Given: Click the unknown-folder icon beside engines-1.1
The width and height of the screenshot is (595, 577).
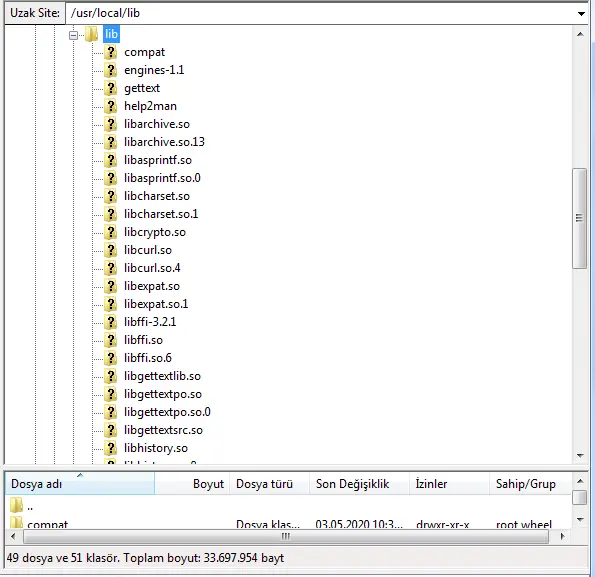Looking at the screenshot, I should pyautogui.click(x=110, y=70).
